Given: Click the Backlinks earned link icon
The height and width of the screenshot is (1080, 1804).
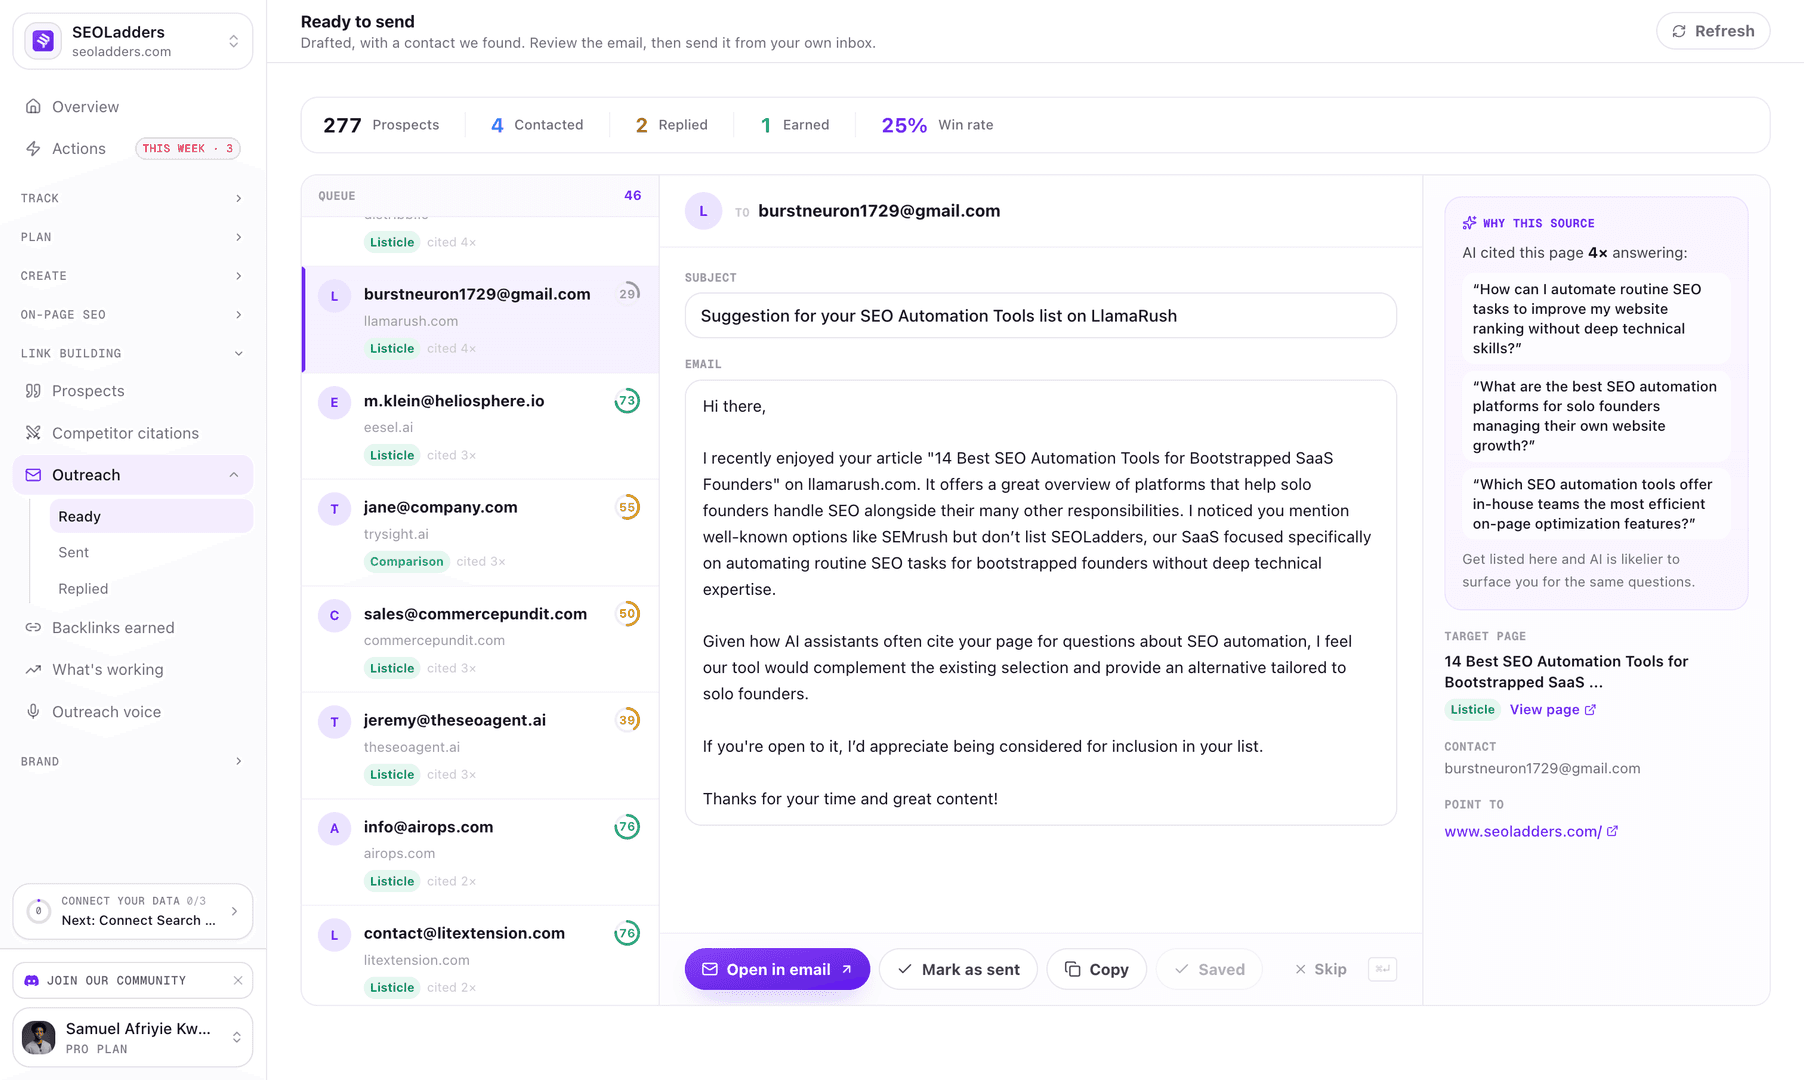Looking at the screenshot, I should pos(33,628).
